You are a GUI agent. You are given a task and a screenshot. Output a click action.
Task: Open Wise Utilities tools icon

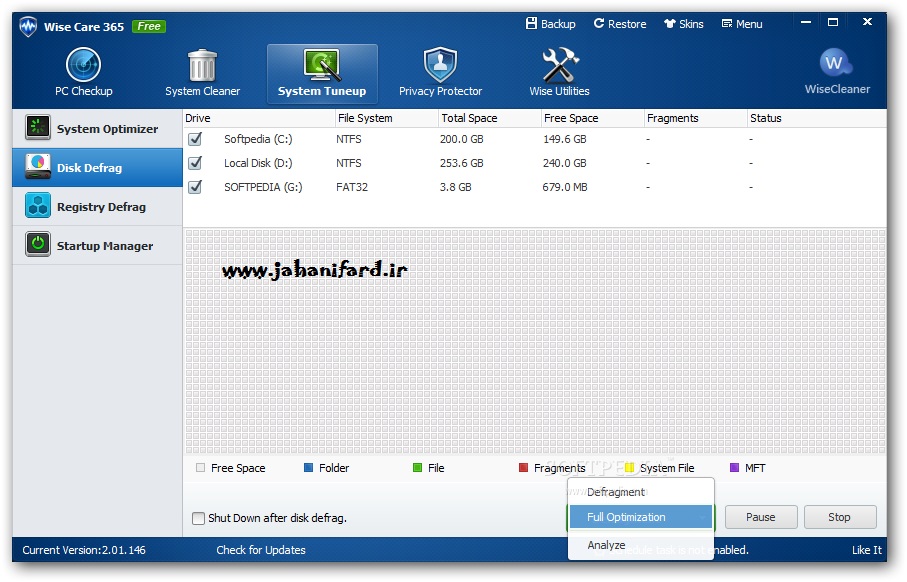pyautogui.click(x=559, y=66)
